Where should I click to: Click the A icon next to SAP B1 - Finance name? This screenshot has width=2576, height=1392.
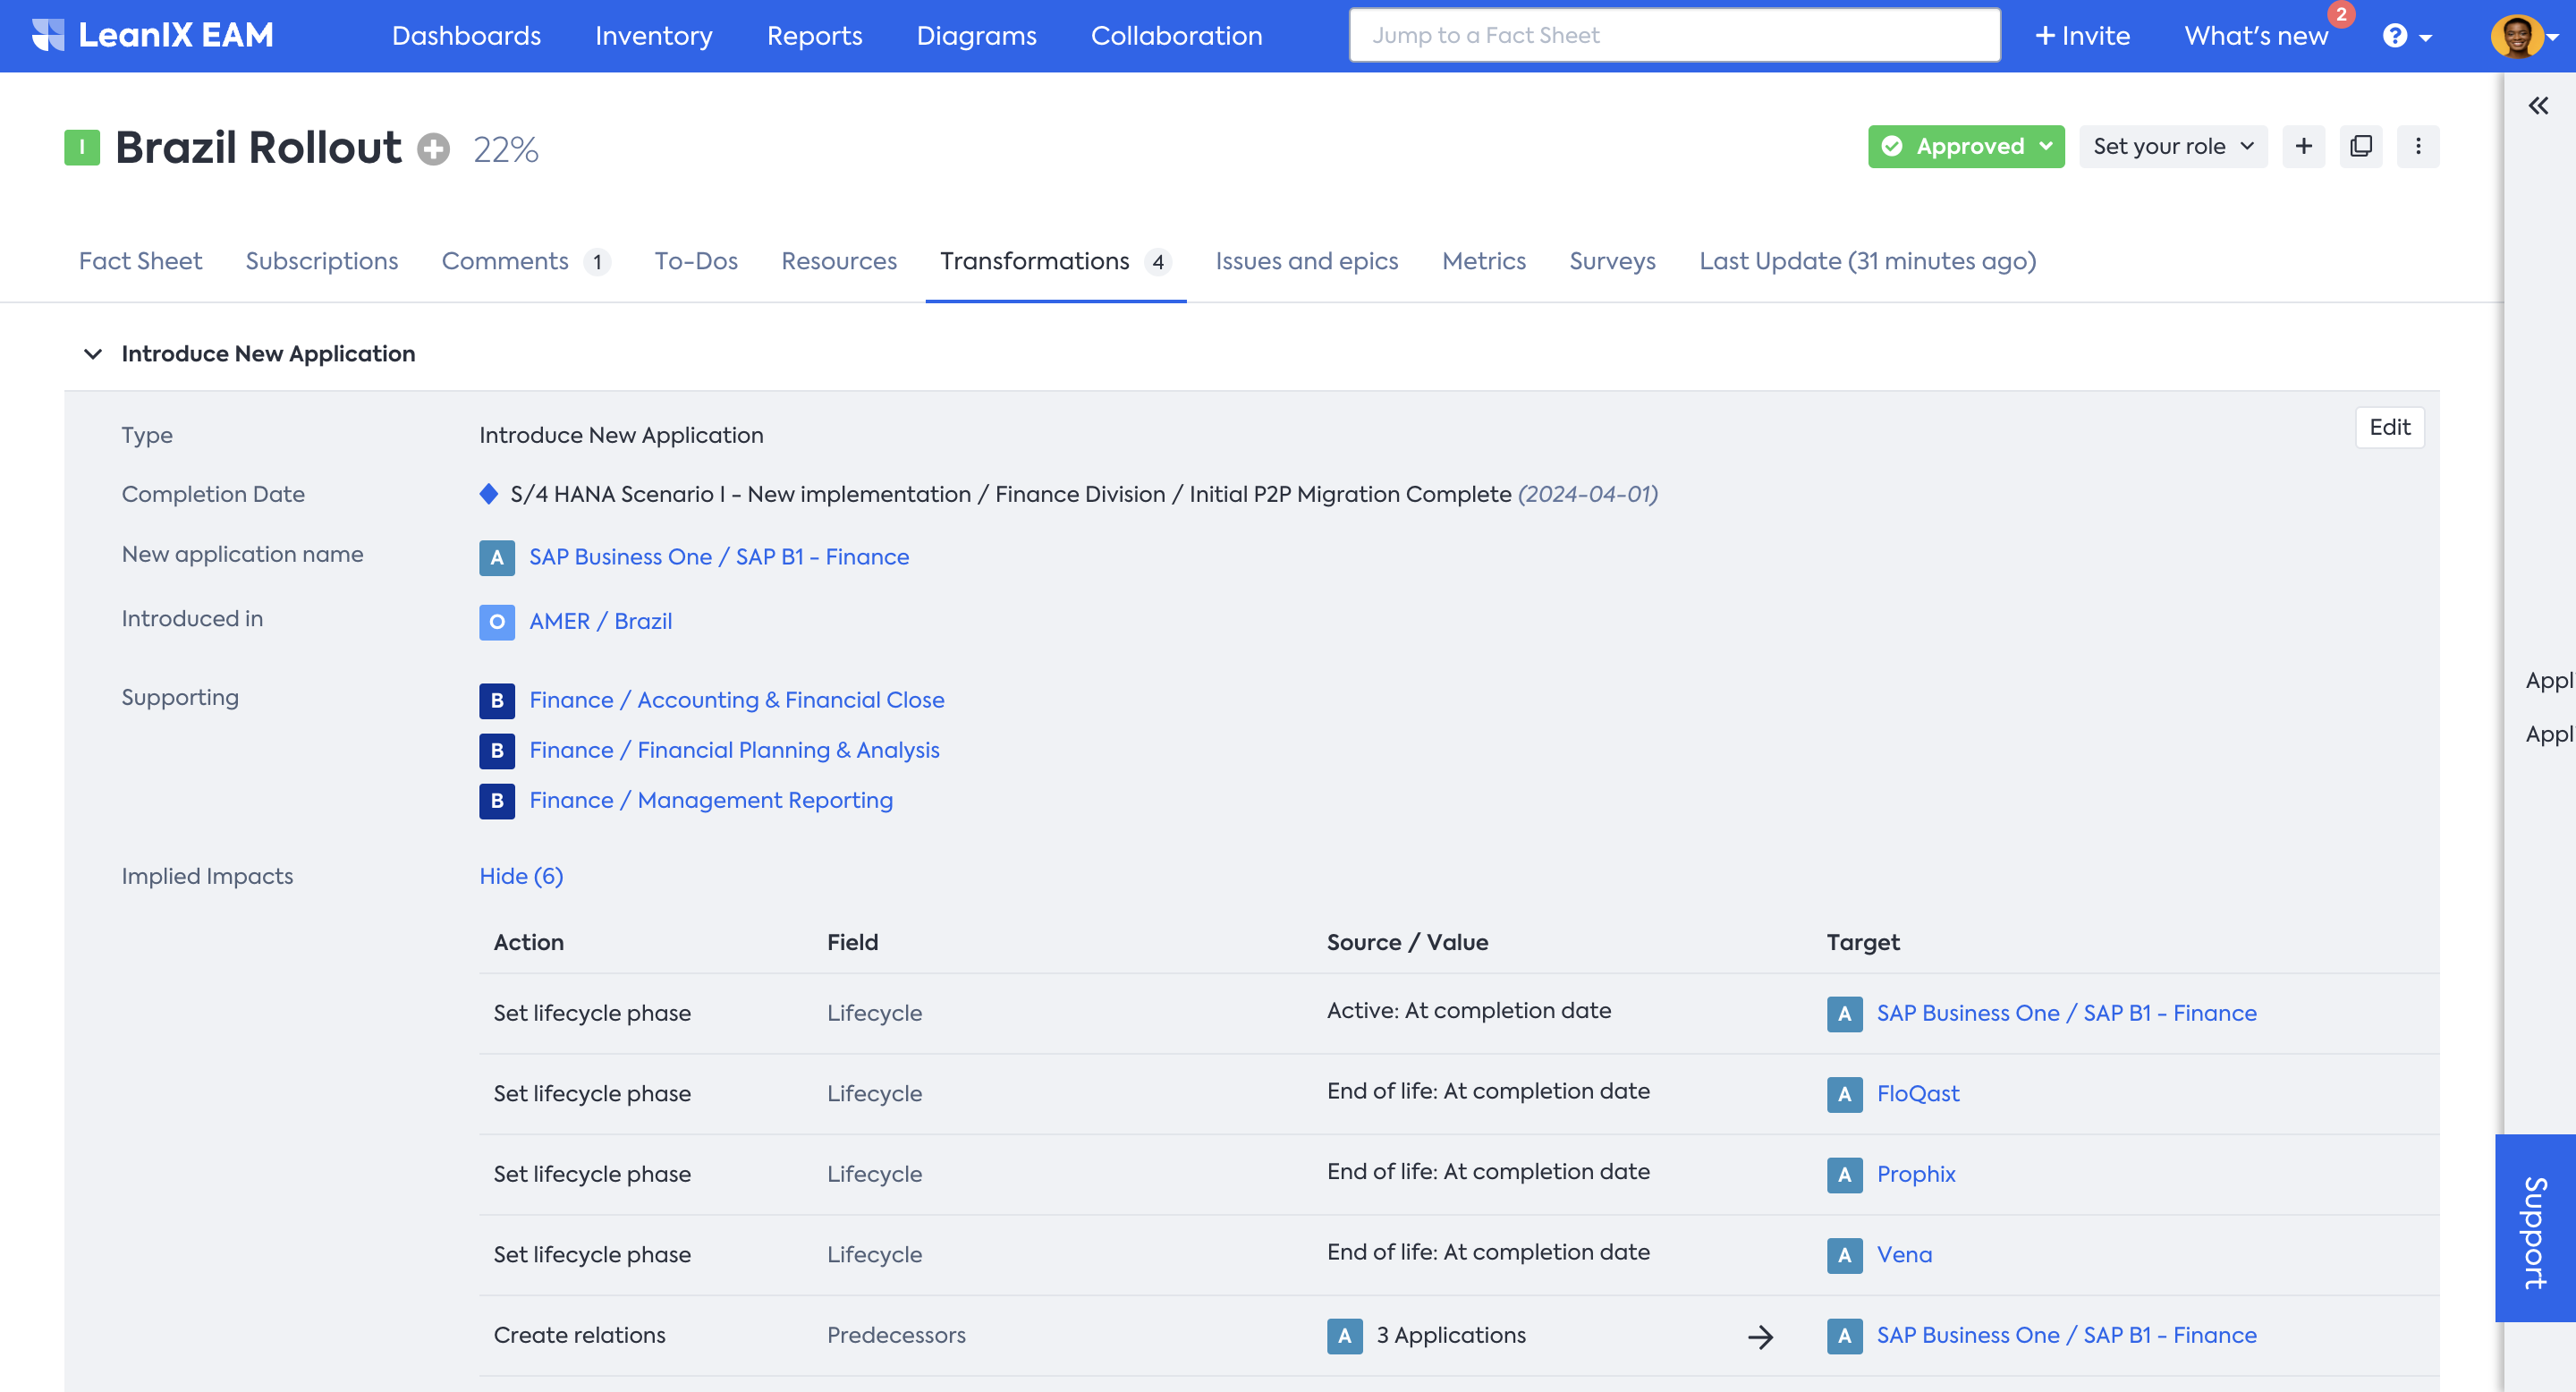pyautogui.click(x=497, y=557)
